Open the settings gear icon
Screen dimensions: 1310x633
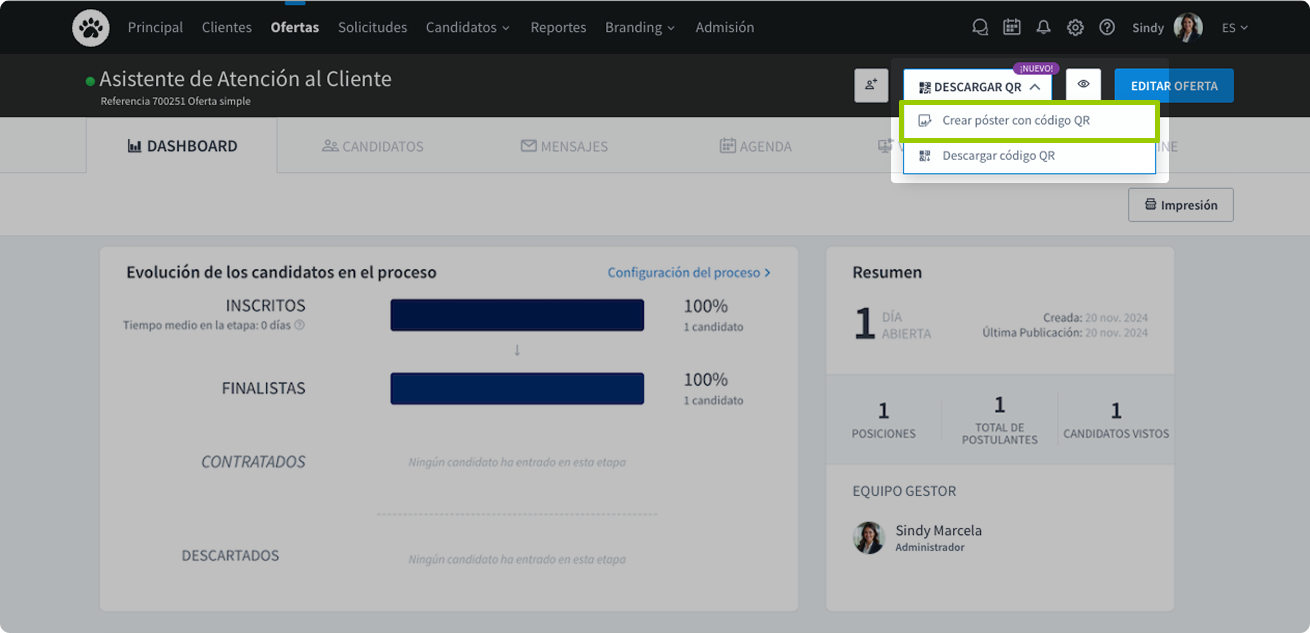[x=1075, y=28]
